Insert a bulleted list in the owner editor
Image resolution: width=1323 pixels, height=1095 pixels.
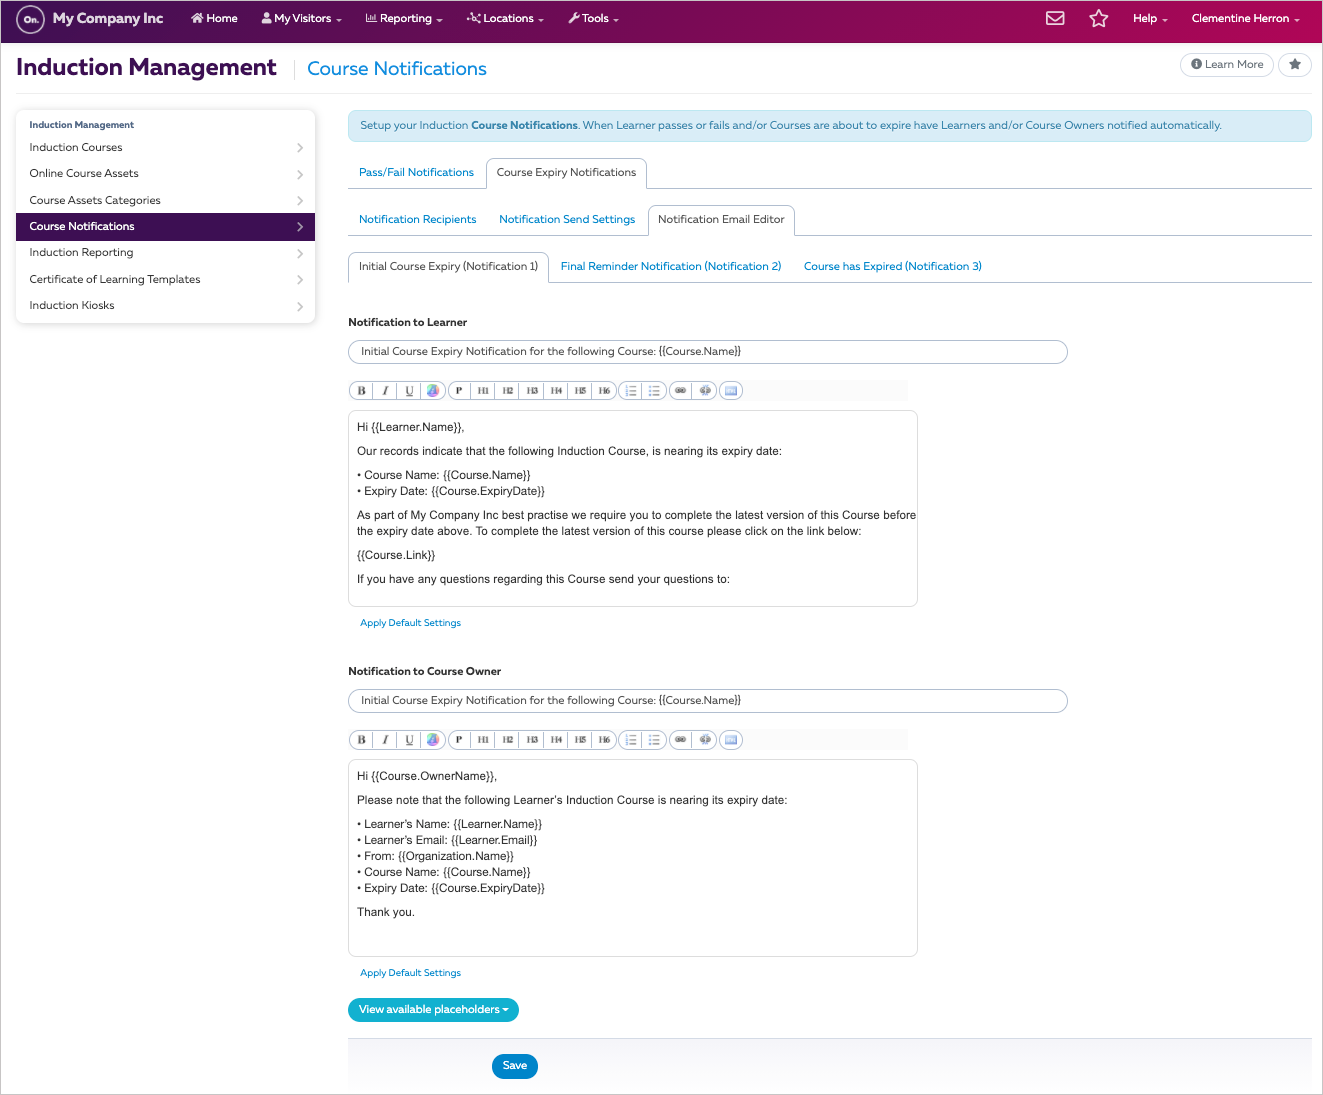click(654, 739)
